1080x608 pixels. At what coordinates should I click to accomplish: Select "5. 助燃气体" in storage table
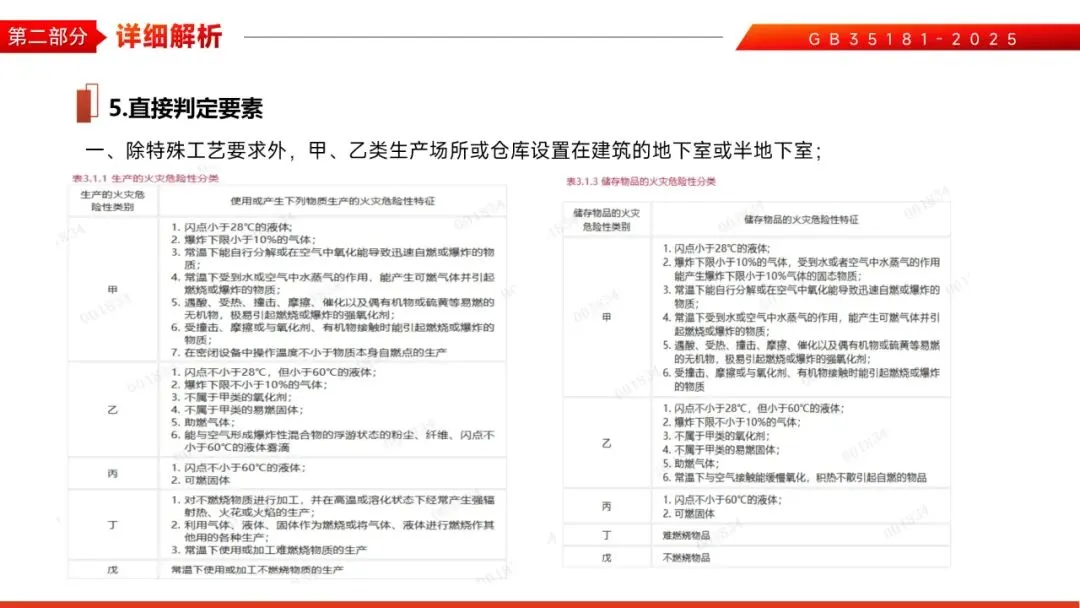690,463
